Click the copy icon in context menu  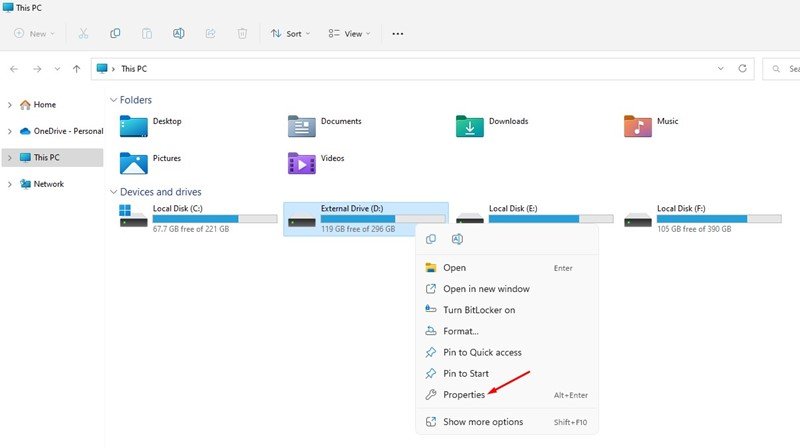click(431, 240)
